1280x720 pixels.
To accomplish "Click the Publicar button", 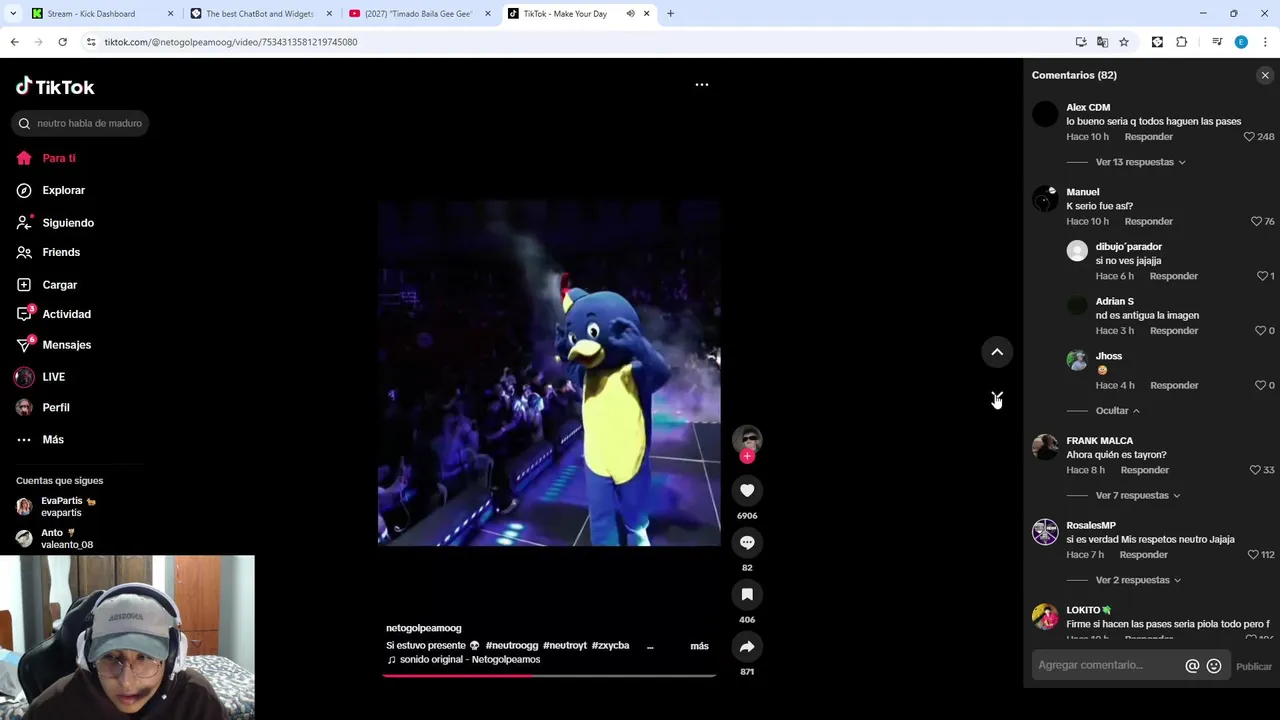I will tap(1254, 667).
